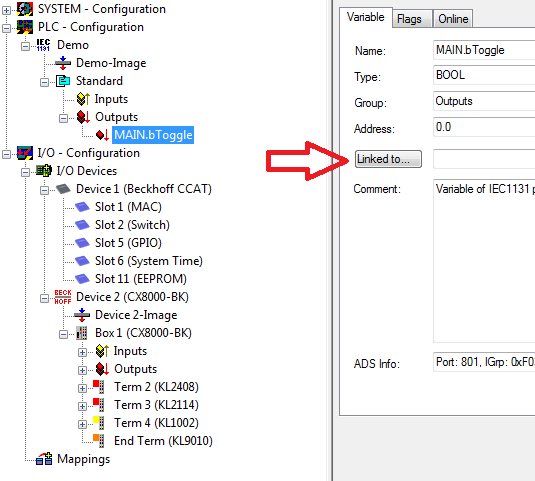
Task: Click the I/O Devices icon
Action: [44, 171]
